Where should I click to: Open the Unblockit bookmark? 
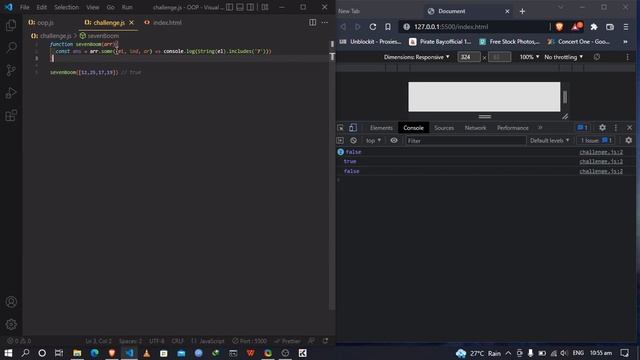pos(371,42)
